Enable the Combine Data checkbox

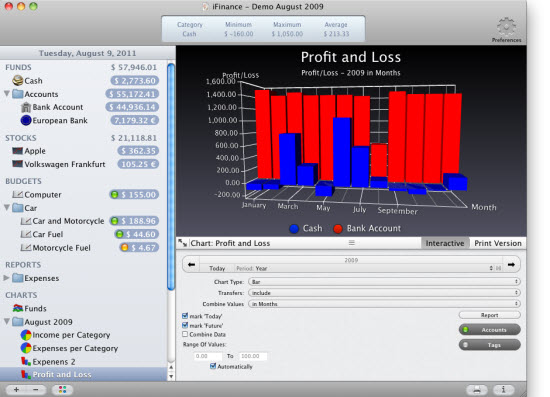click(185, 334)
